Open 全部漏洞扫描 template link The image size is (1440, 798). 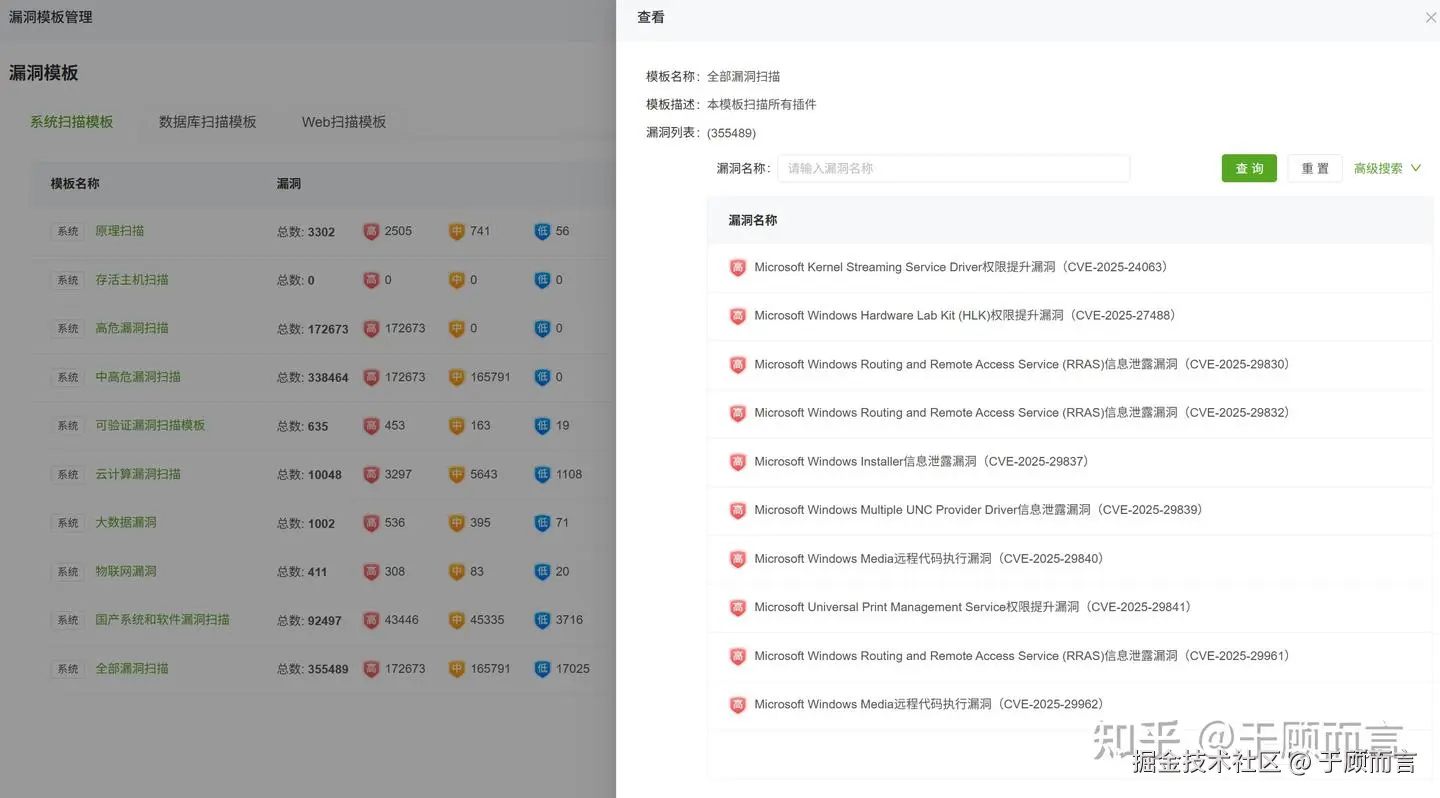click(132, 669)
